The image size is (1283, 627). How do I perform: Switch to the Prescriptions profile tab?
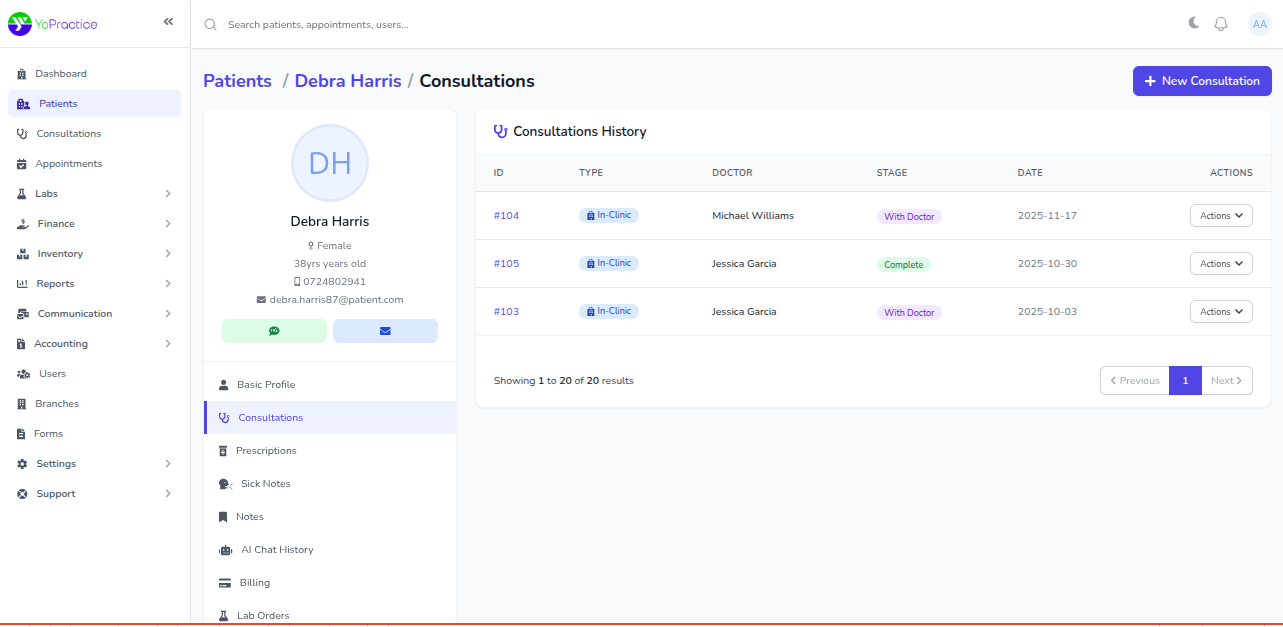(x=266, y=451)
